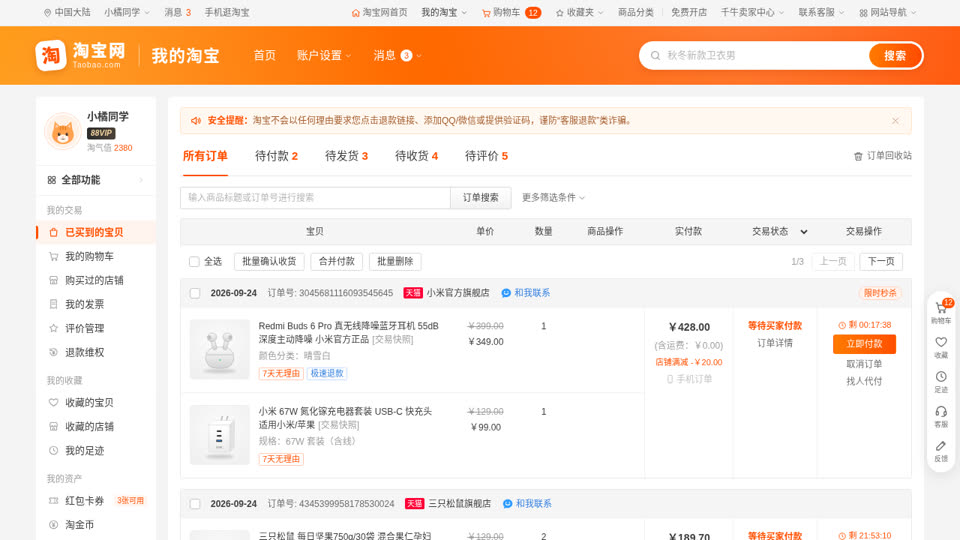Switch to the 待发货 tab
The height and width of the screenshot is (540, 960).
click(x=347, y=156)
